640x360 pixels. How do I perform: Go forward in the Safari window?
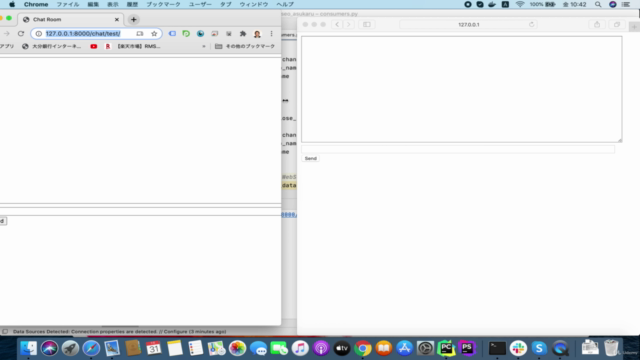[x=349, y=24]
